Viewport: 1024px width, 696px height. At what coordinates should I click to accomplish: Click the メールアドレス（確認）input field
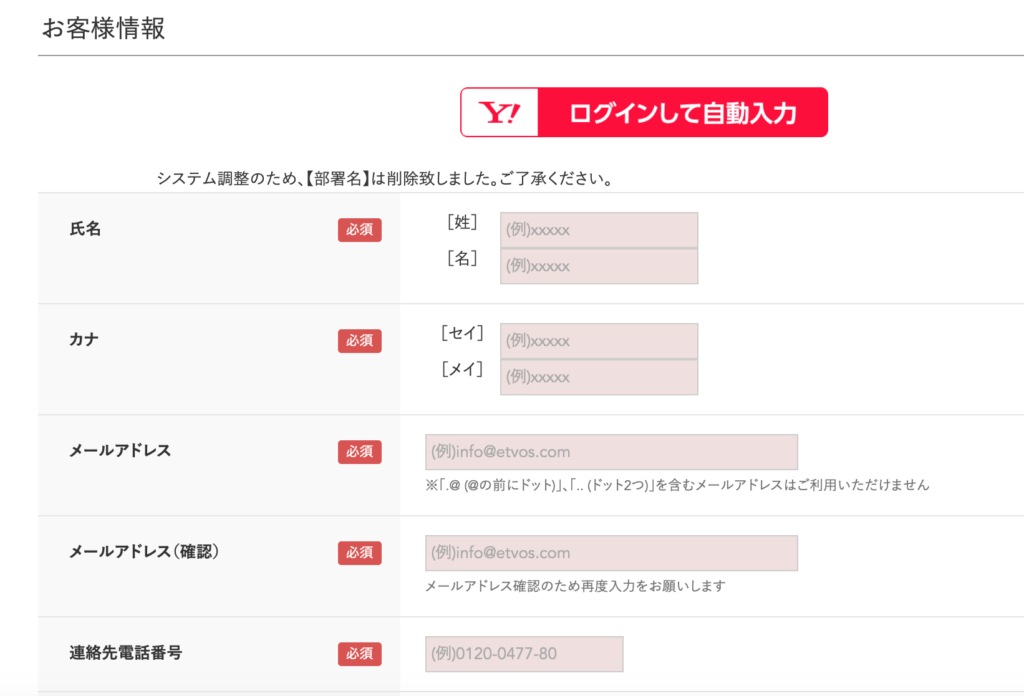[611, 553]
